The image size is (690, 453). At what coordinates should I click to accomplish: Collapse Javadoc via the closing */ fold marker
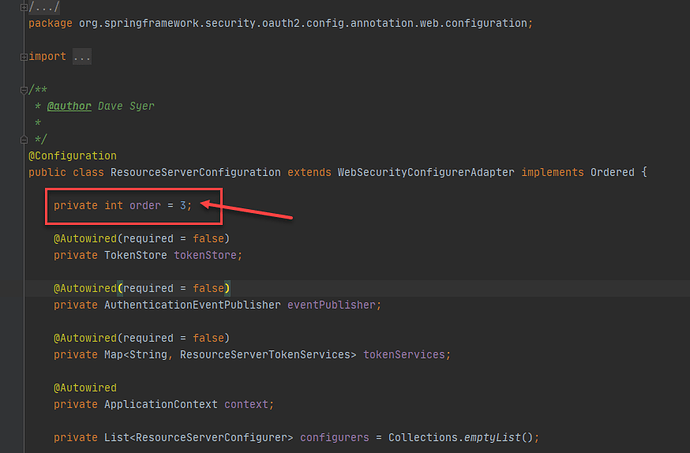[x=24, y=140]
